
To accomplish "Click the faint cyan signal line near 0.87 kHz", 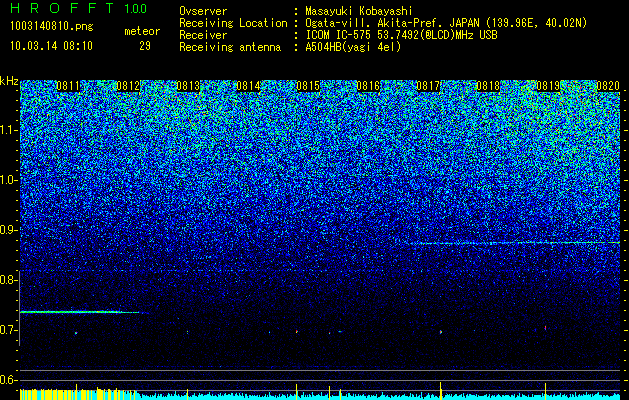I will [x=514, y=243].
